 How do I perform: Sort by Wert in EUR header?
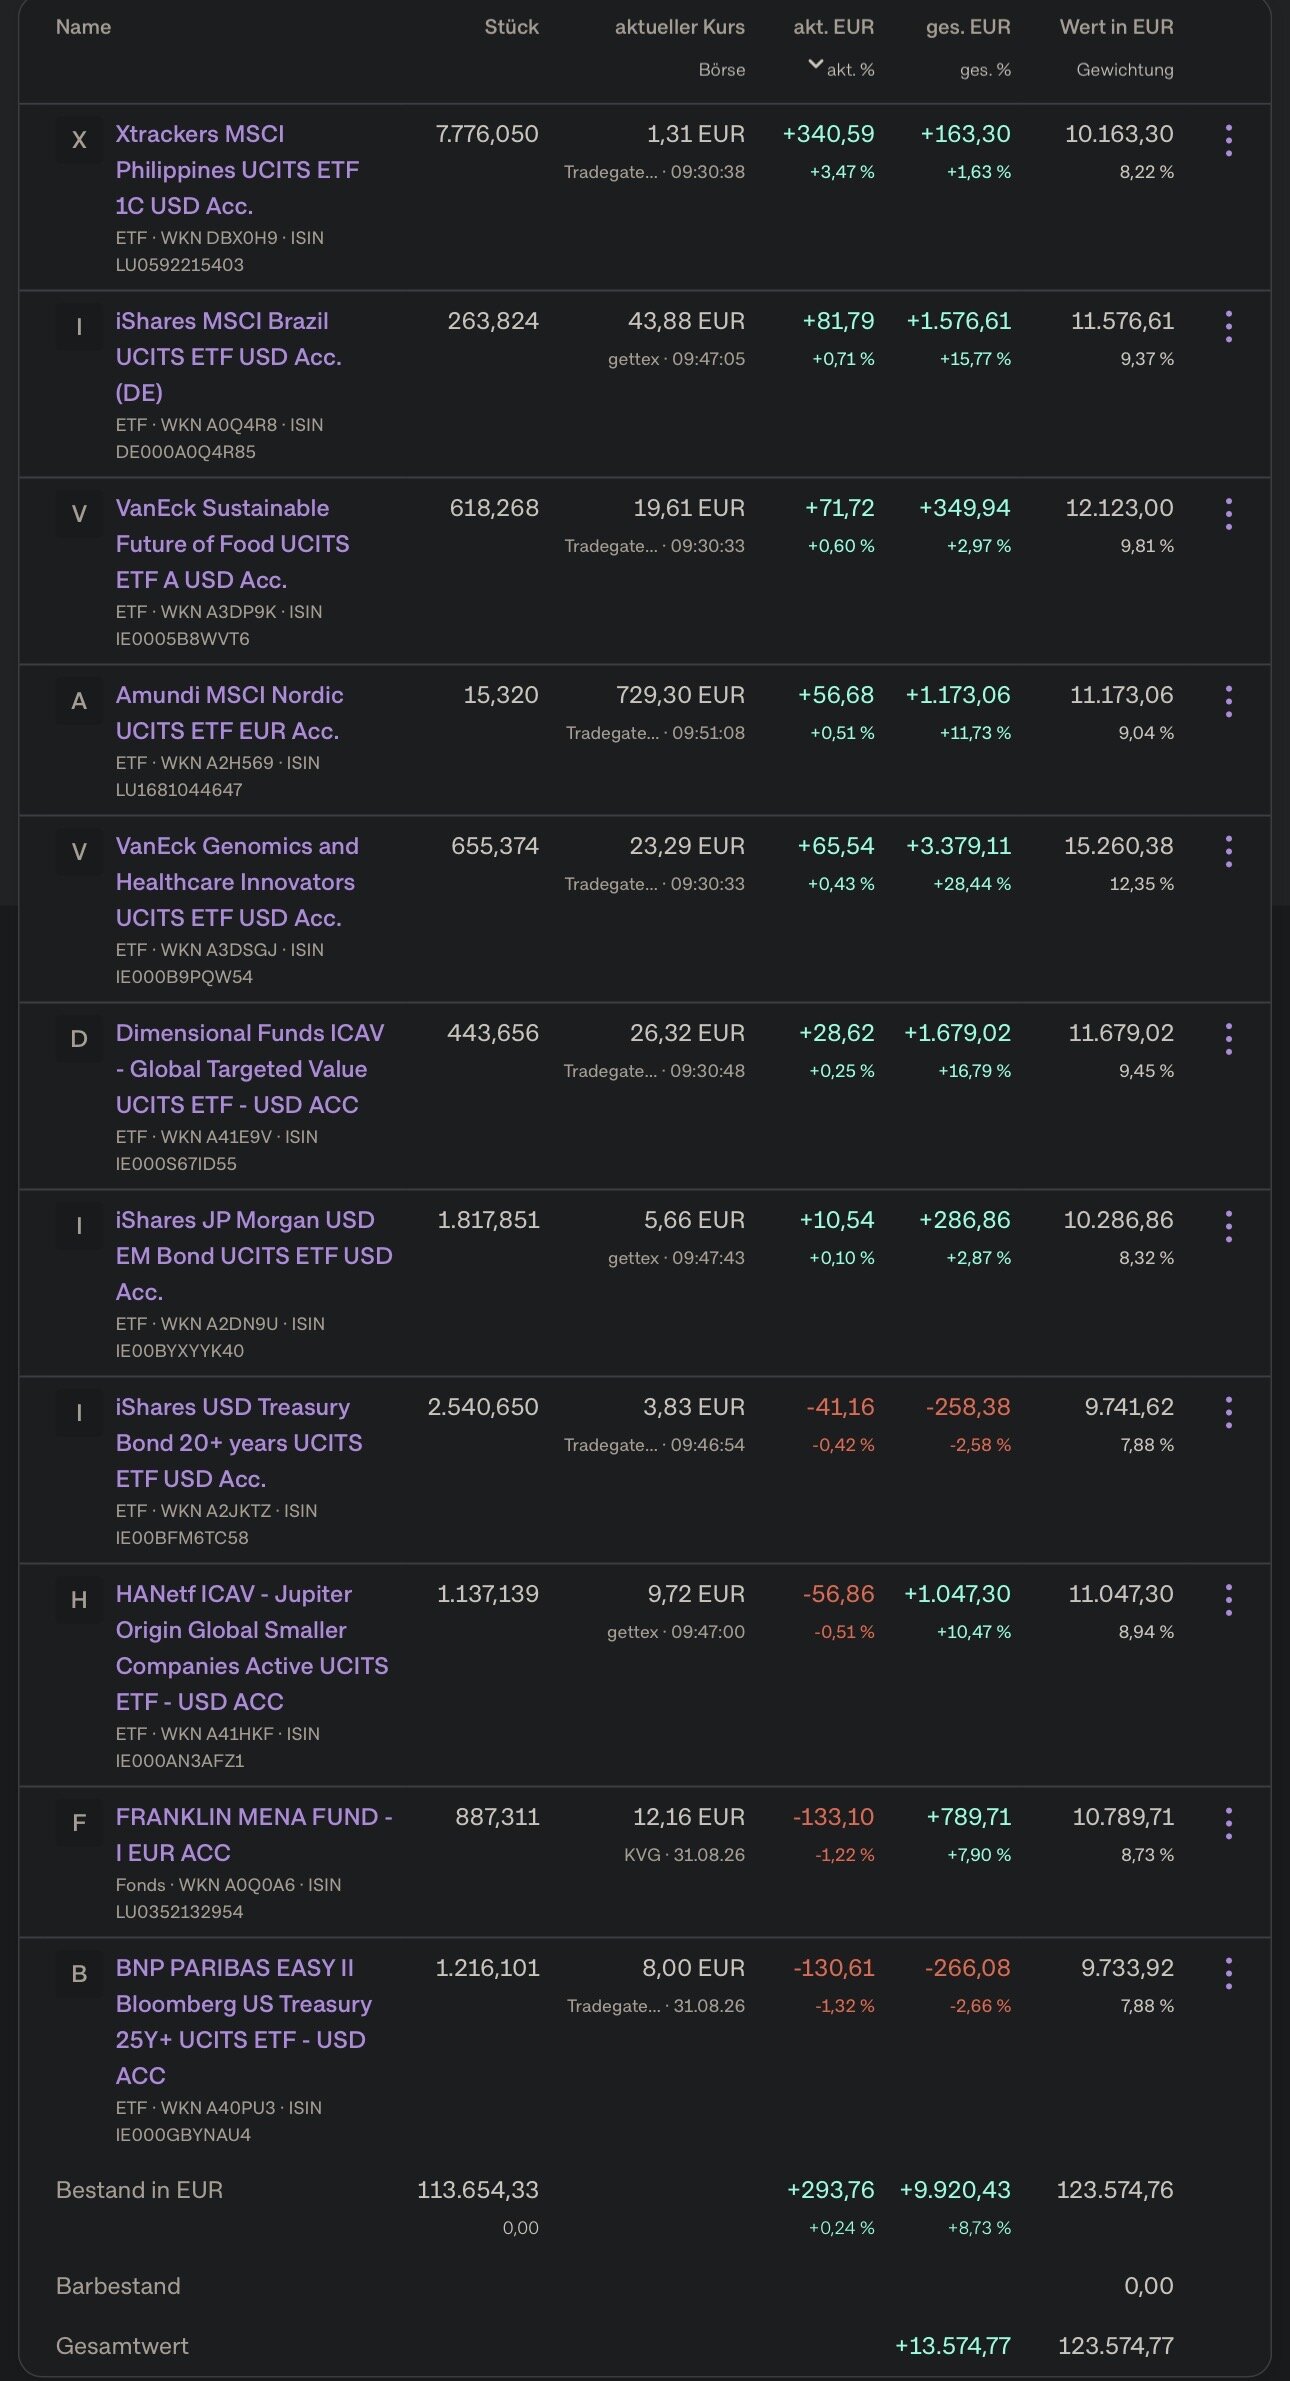click(1116, 27)
